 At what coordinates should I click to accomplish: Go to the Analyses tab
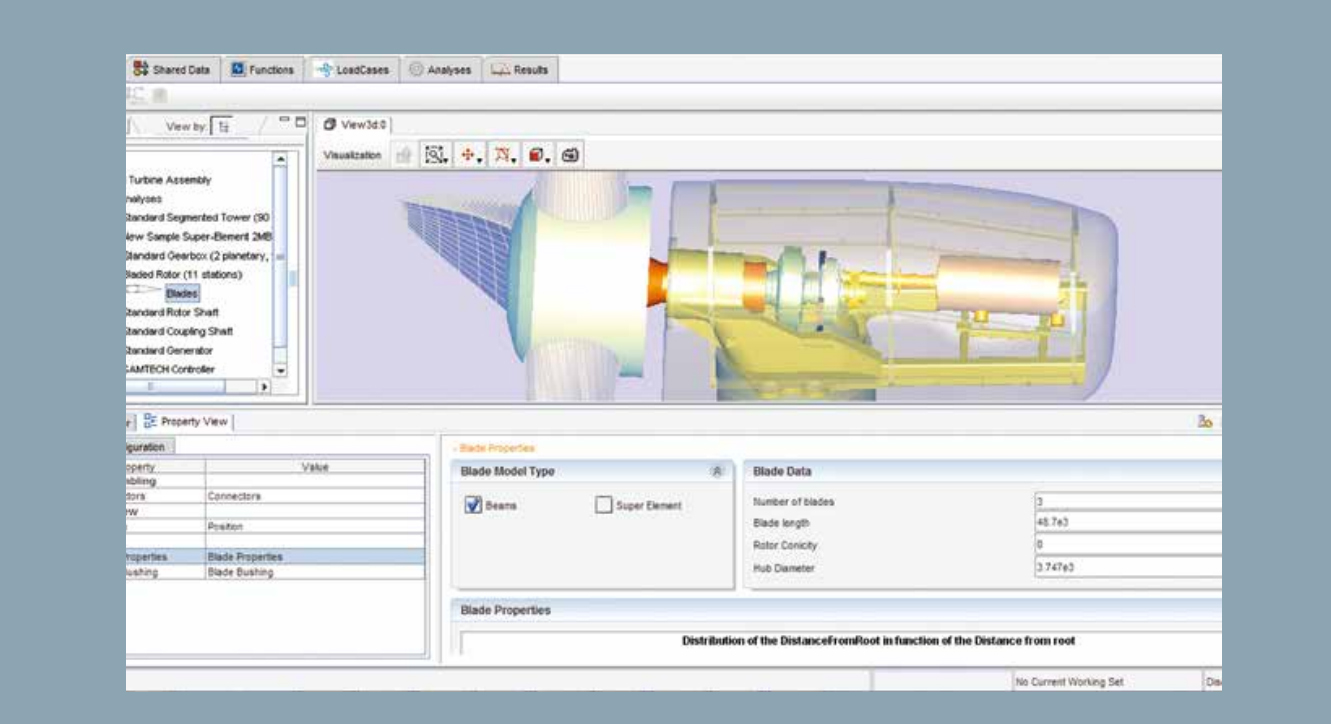[x=440, y=70]
